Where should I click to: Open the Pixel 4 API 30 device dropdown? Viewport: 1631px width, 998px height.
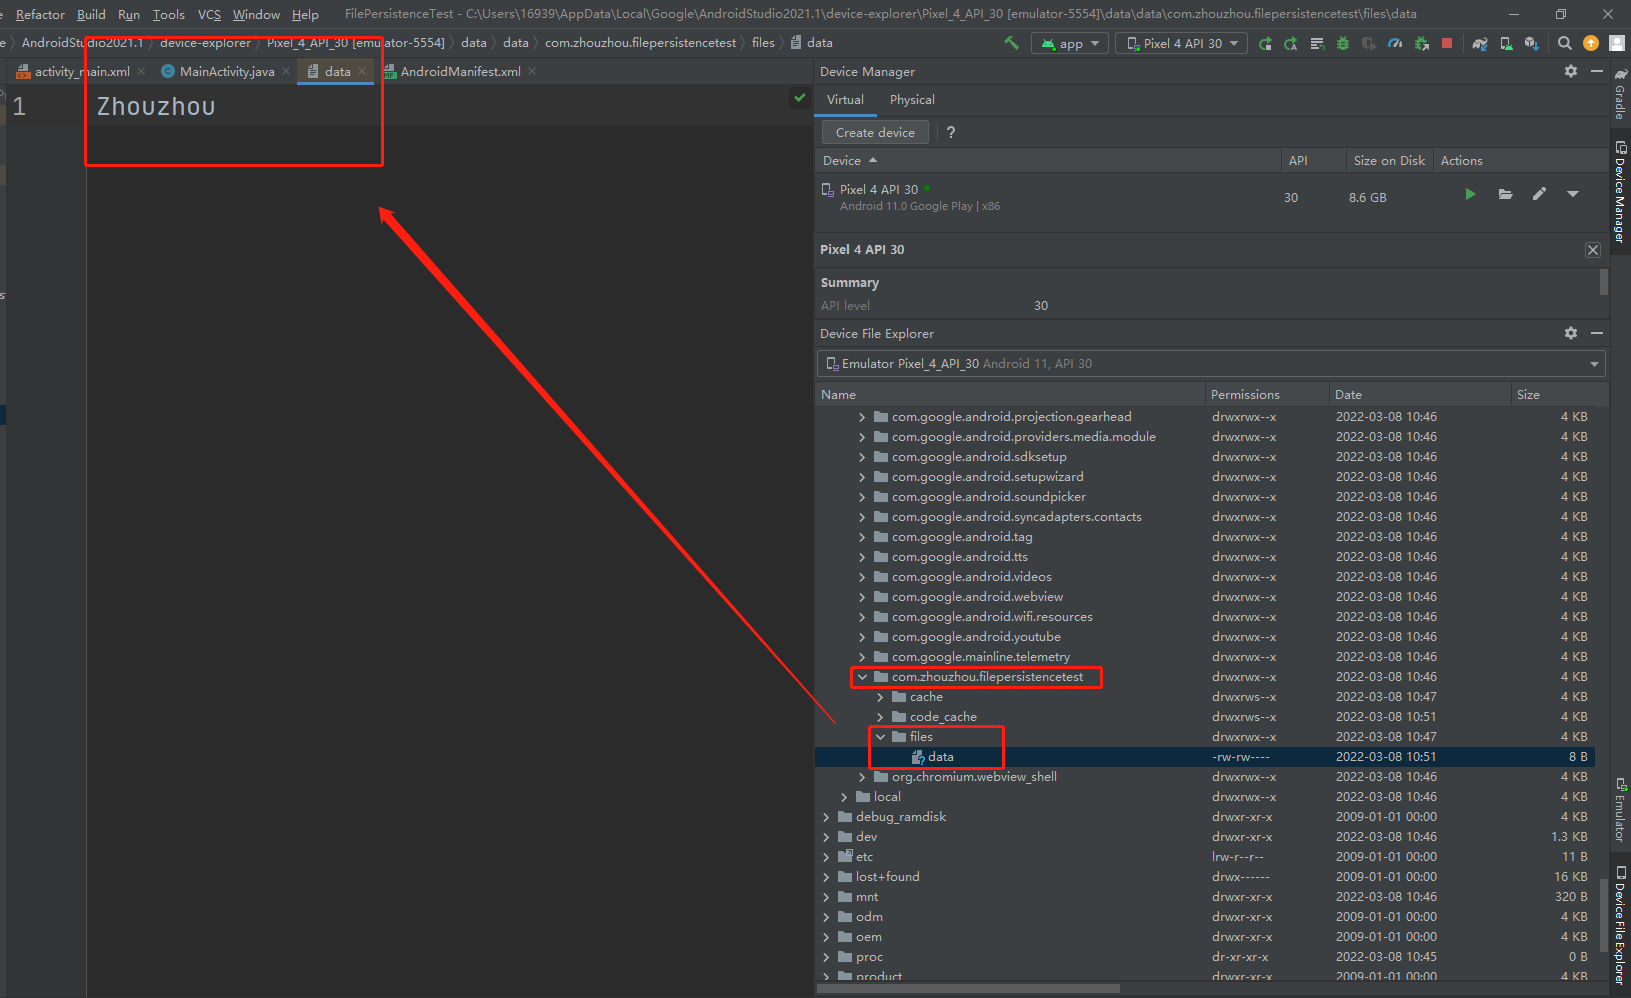point(1182,43)
